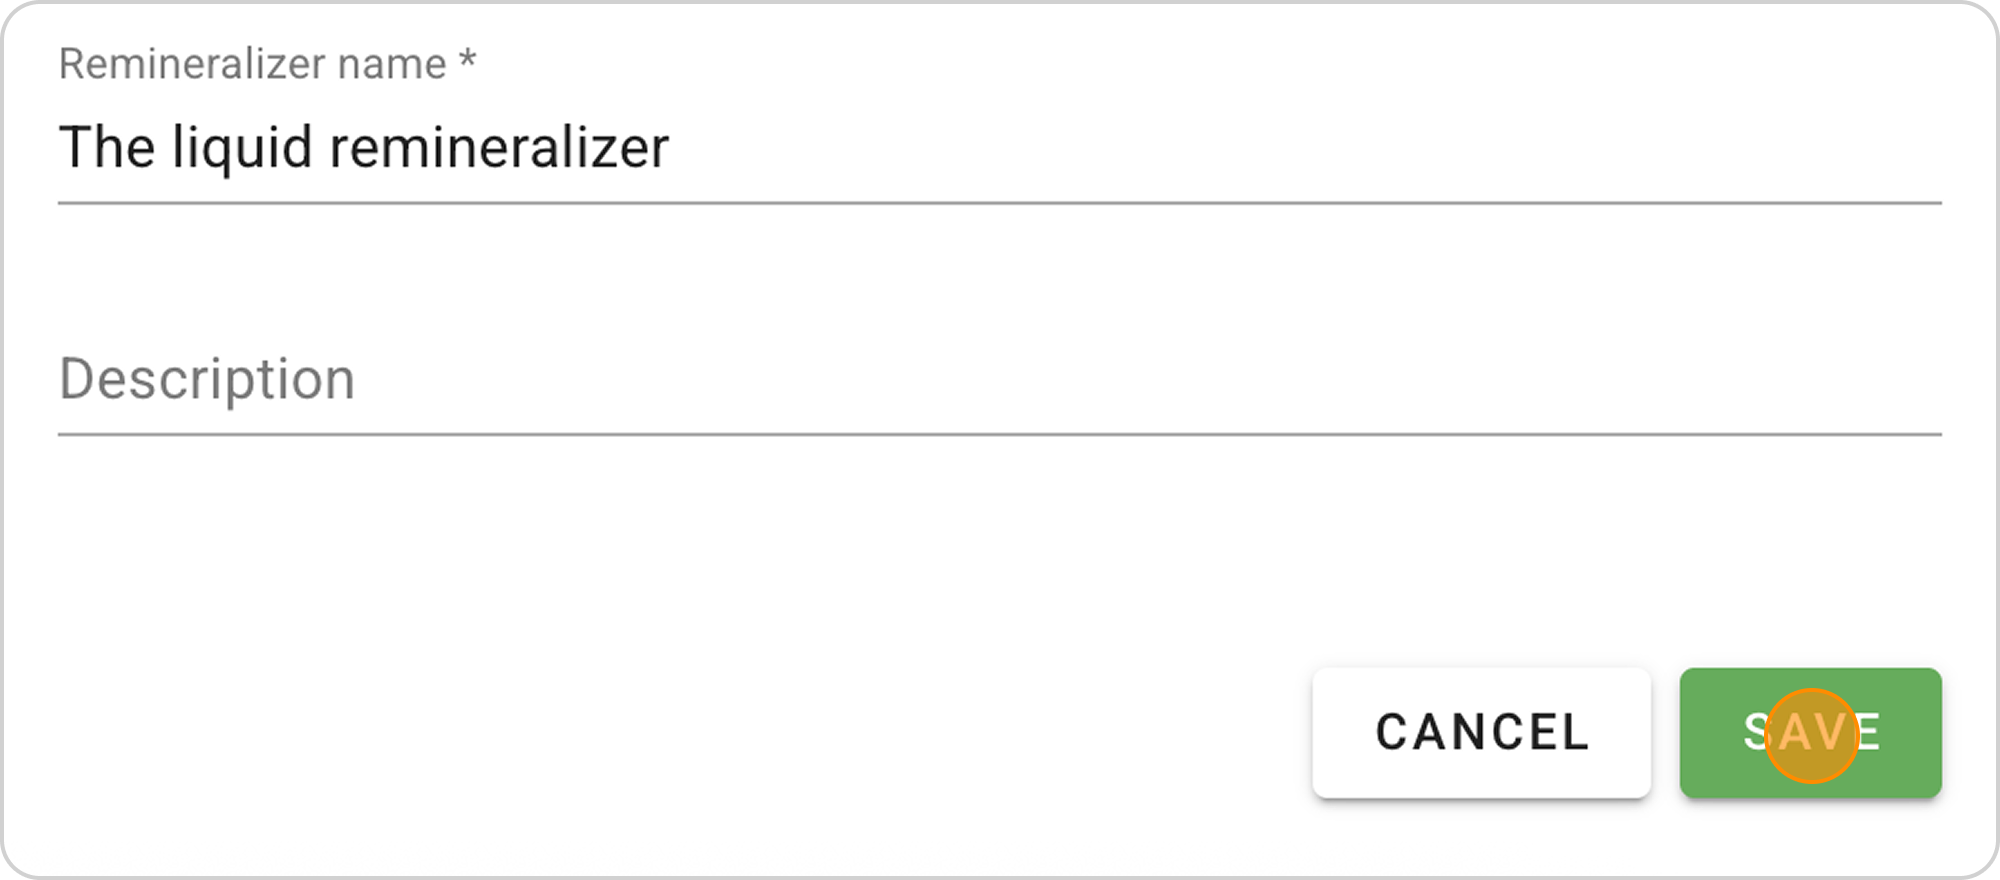Place cursor in 'The liquid remineralizer' text
2000x880 pixels.
pos(364,148)
